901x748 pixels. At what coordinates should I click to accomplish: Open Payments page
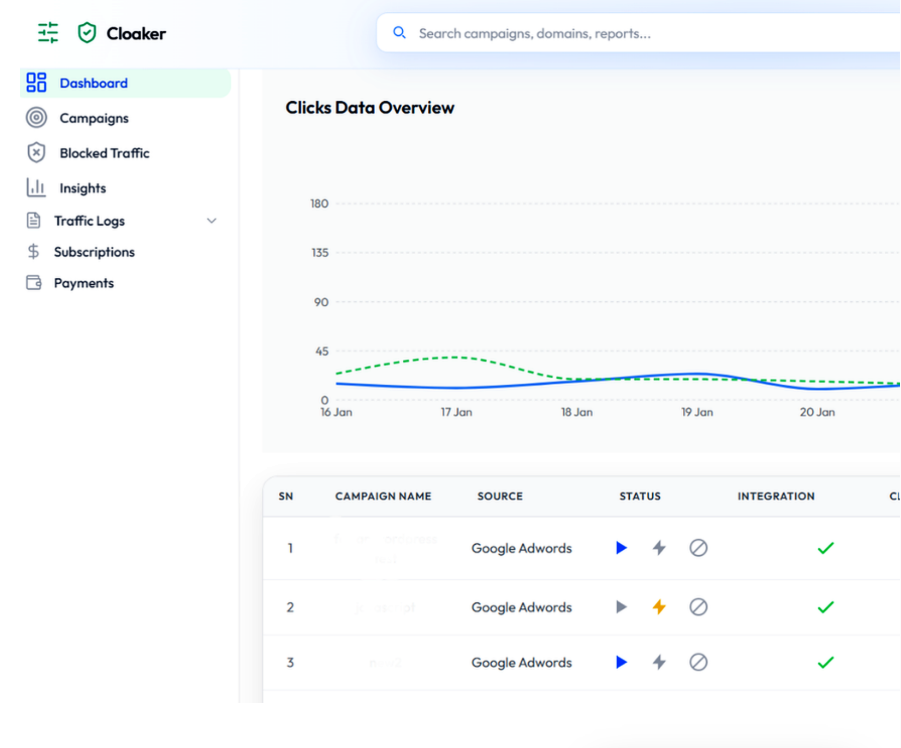pyautogui.click(x=125, y=283)
